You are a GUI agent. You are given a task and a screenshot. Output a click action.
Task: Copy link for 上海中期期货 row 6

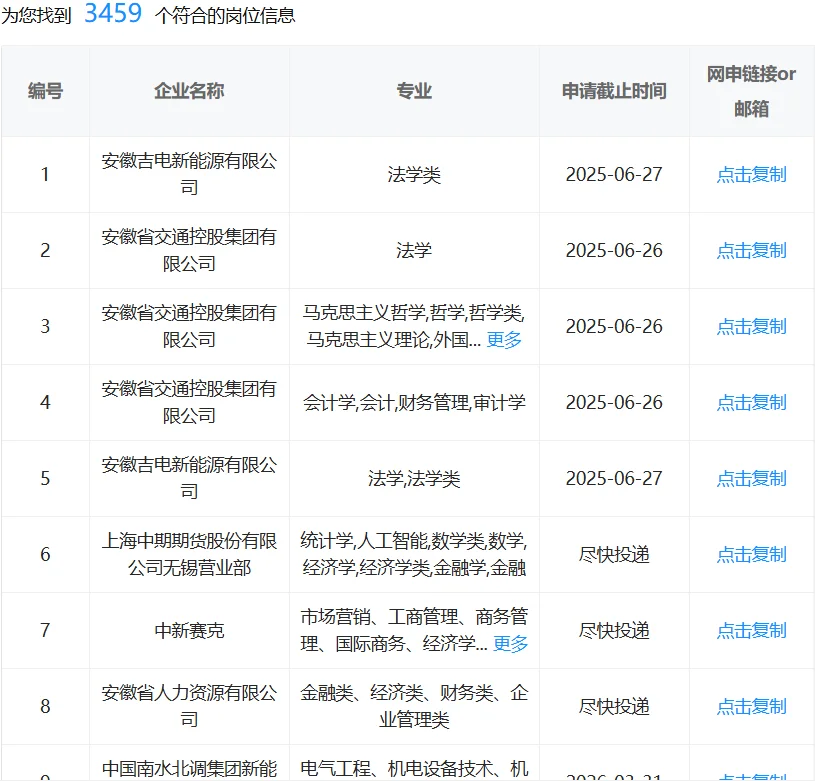(751, 554)
